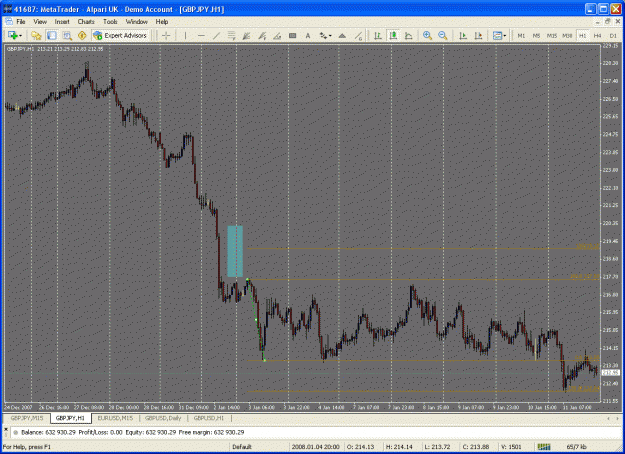Image resolution: width=625 pixels, height=454 pixels.
Task: Select the Gann Line tool
Action: click(358, 35)
